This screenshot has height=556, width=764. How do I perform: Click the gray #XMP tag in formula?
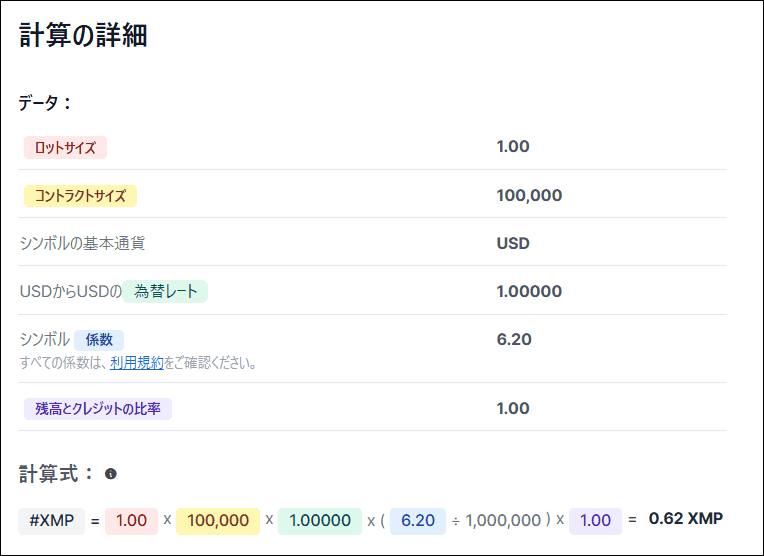pos(51,521)
